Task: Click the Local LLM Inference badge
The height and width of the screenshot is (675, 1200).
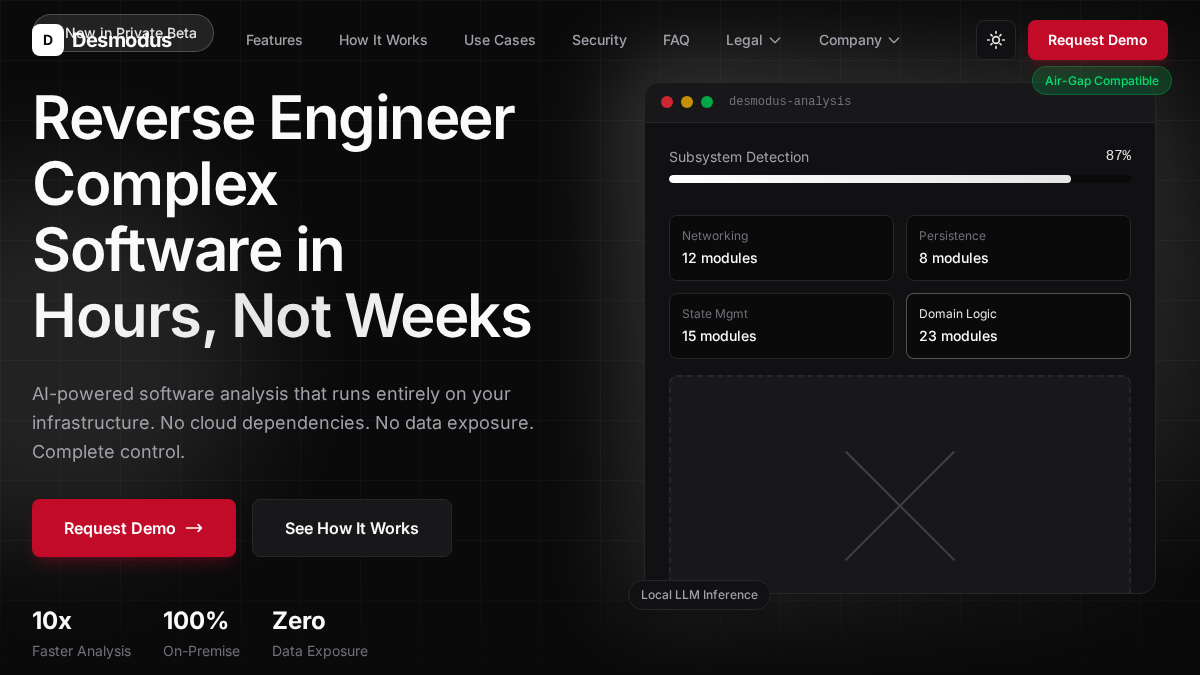Action: [699, 595]
